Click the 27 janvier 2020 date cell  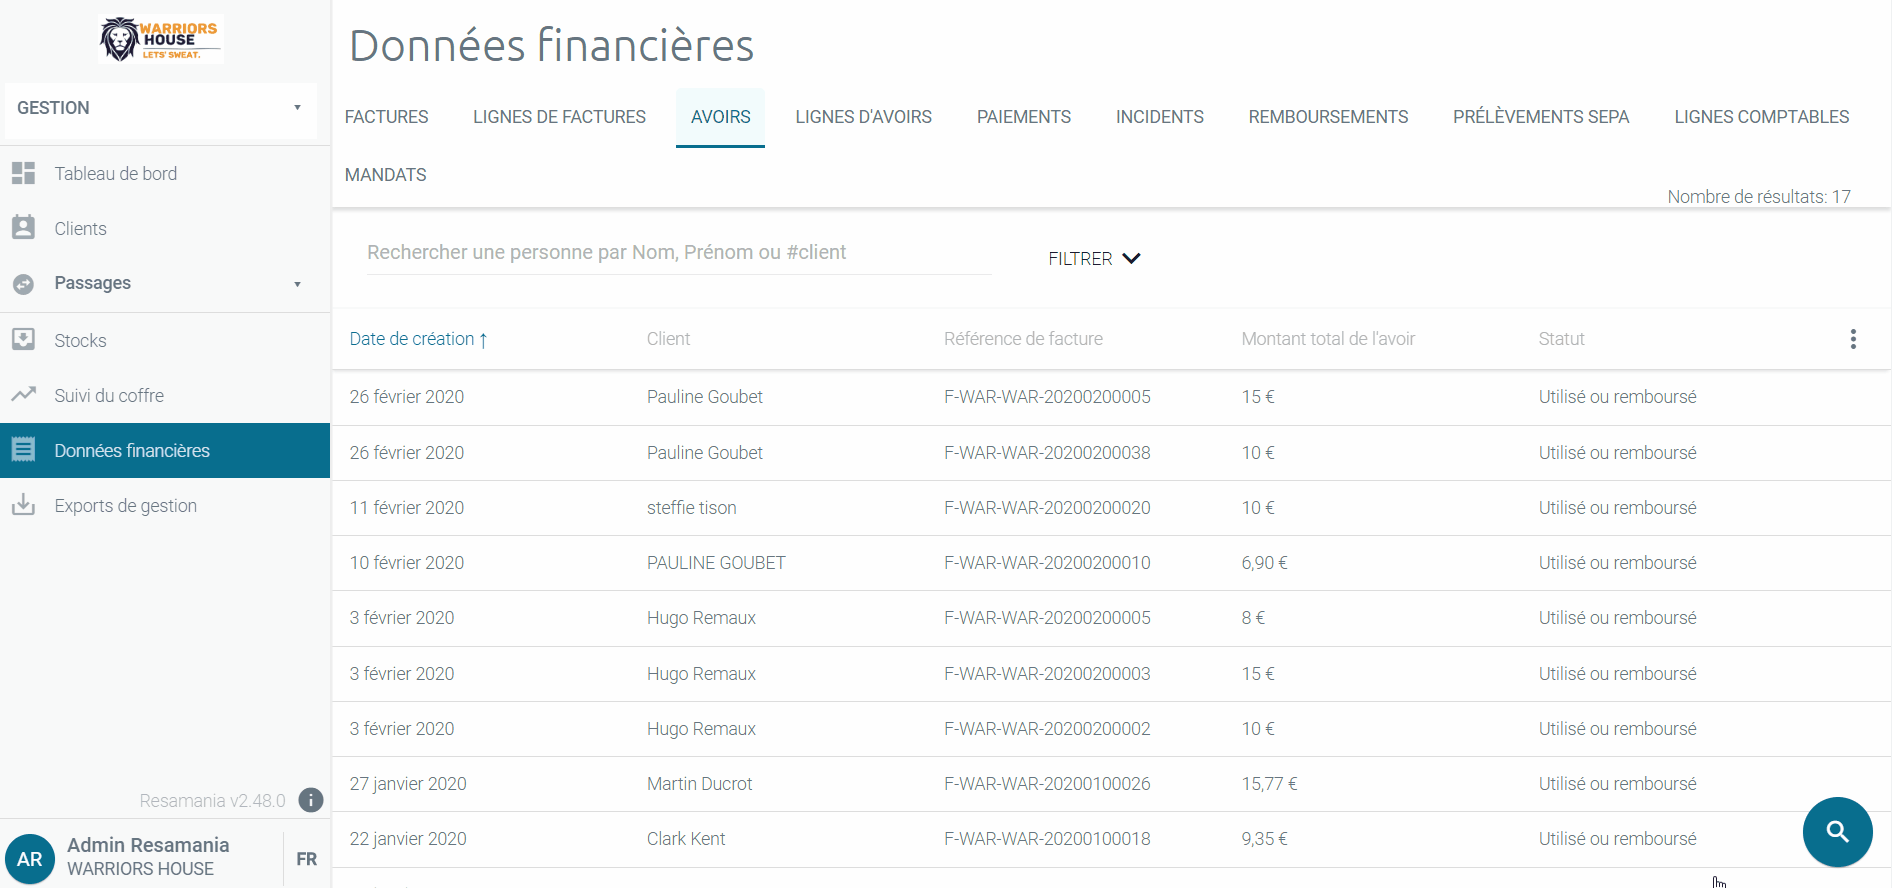(408, 784)
